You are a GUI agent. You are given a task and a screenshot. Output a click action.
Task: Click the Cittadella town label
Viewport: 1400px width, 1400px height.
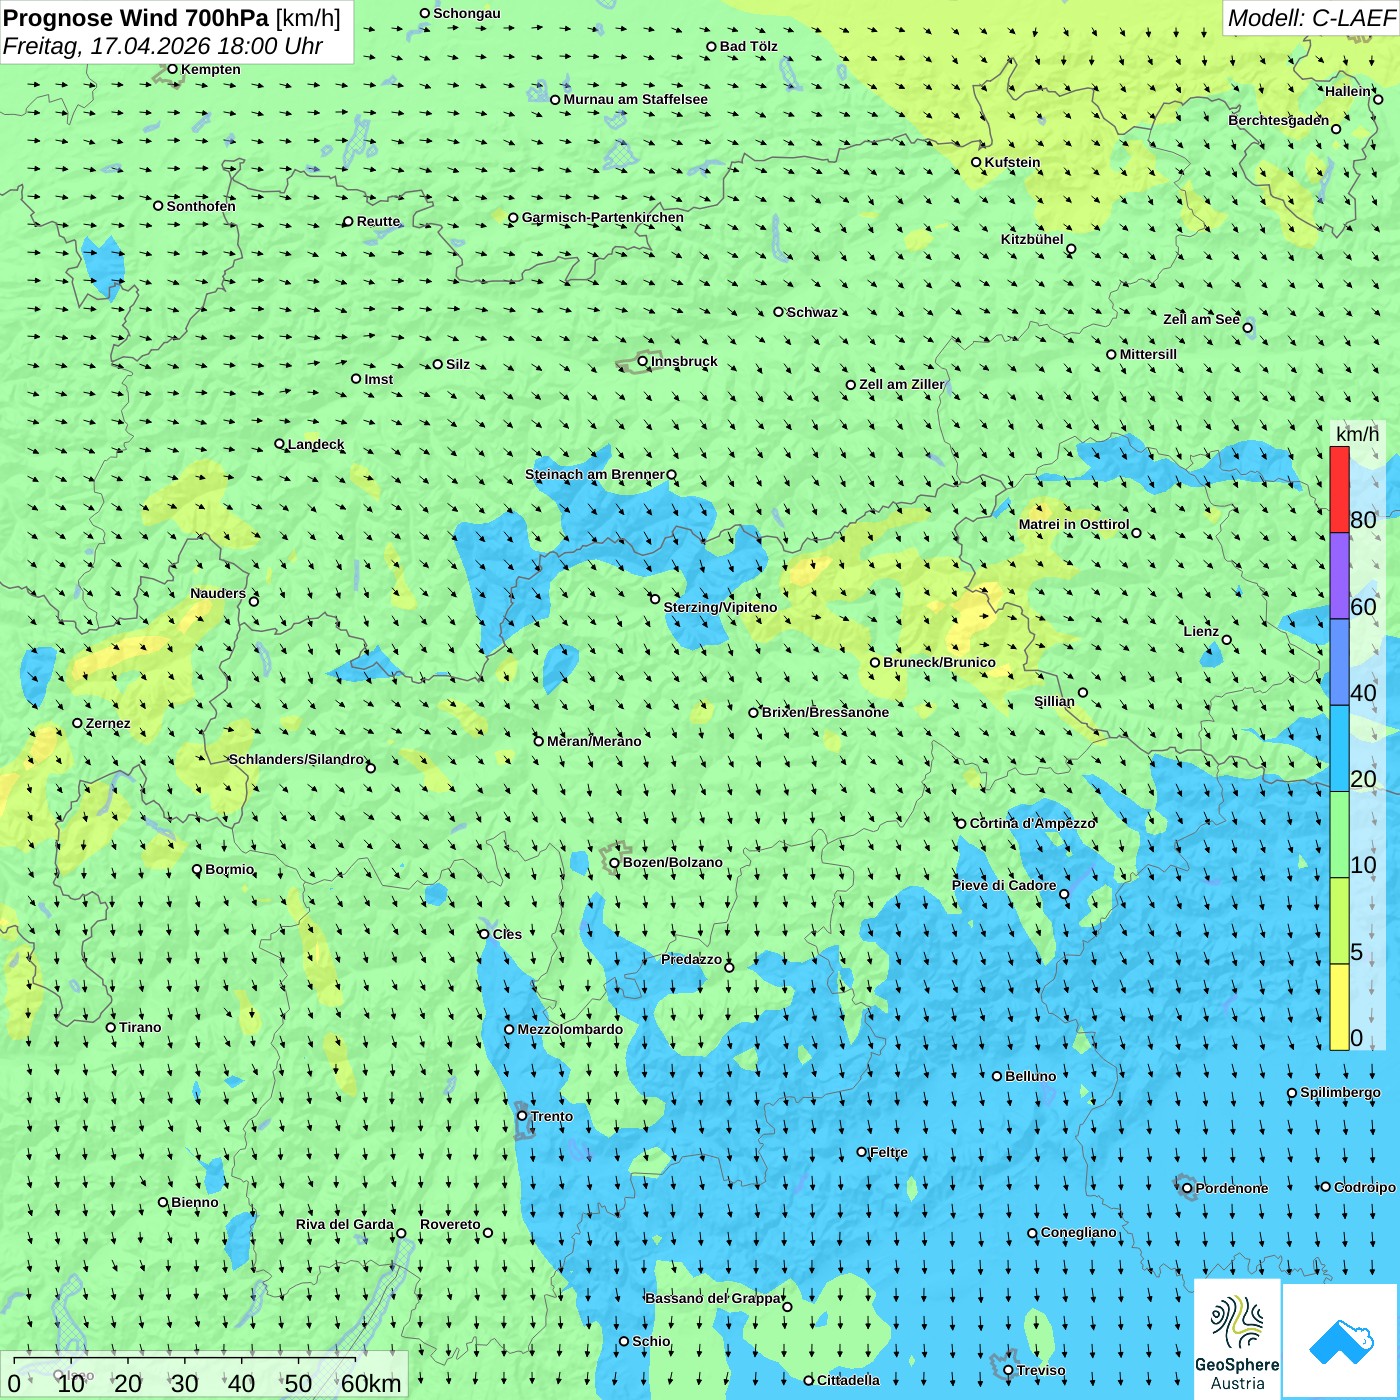click(848, 1380)
